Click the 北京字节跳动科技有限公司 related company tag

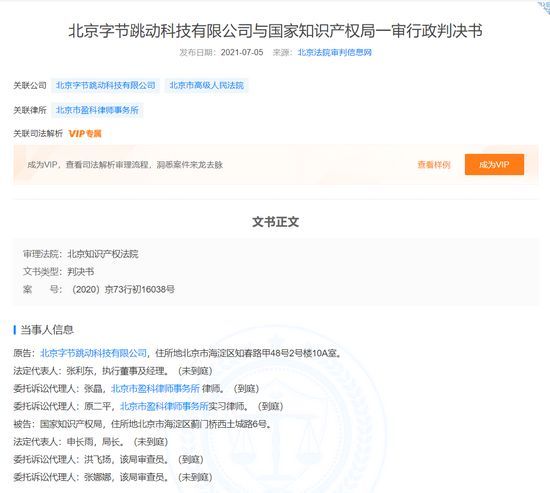click(x=106, y=85)
